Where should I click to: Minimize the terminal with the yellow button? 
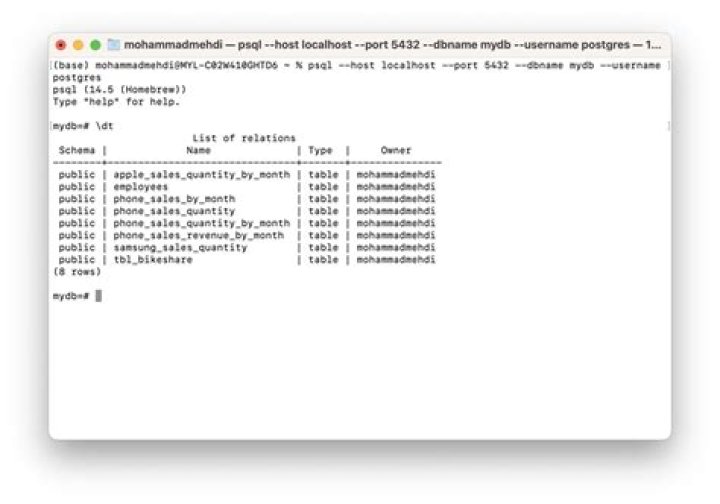(x=78, y=45)
